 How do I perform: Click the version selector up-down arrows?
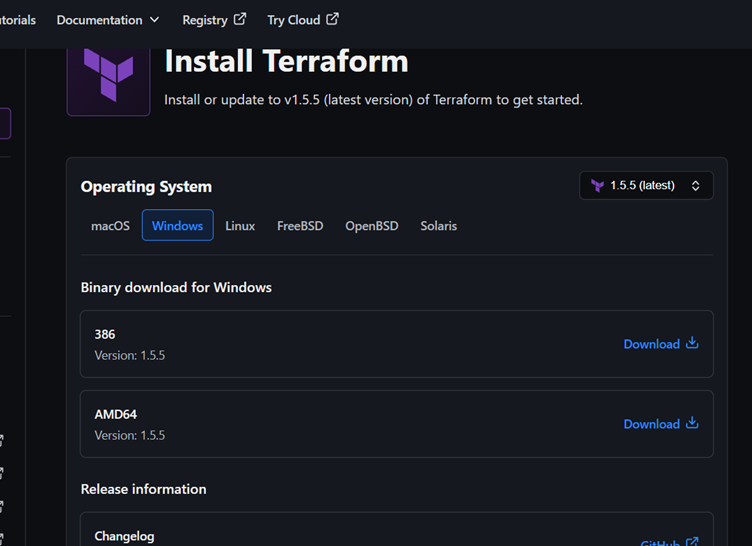[x=695, y=186]
